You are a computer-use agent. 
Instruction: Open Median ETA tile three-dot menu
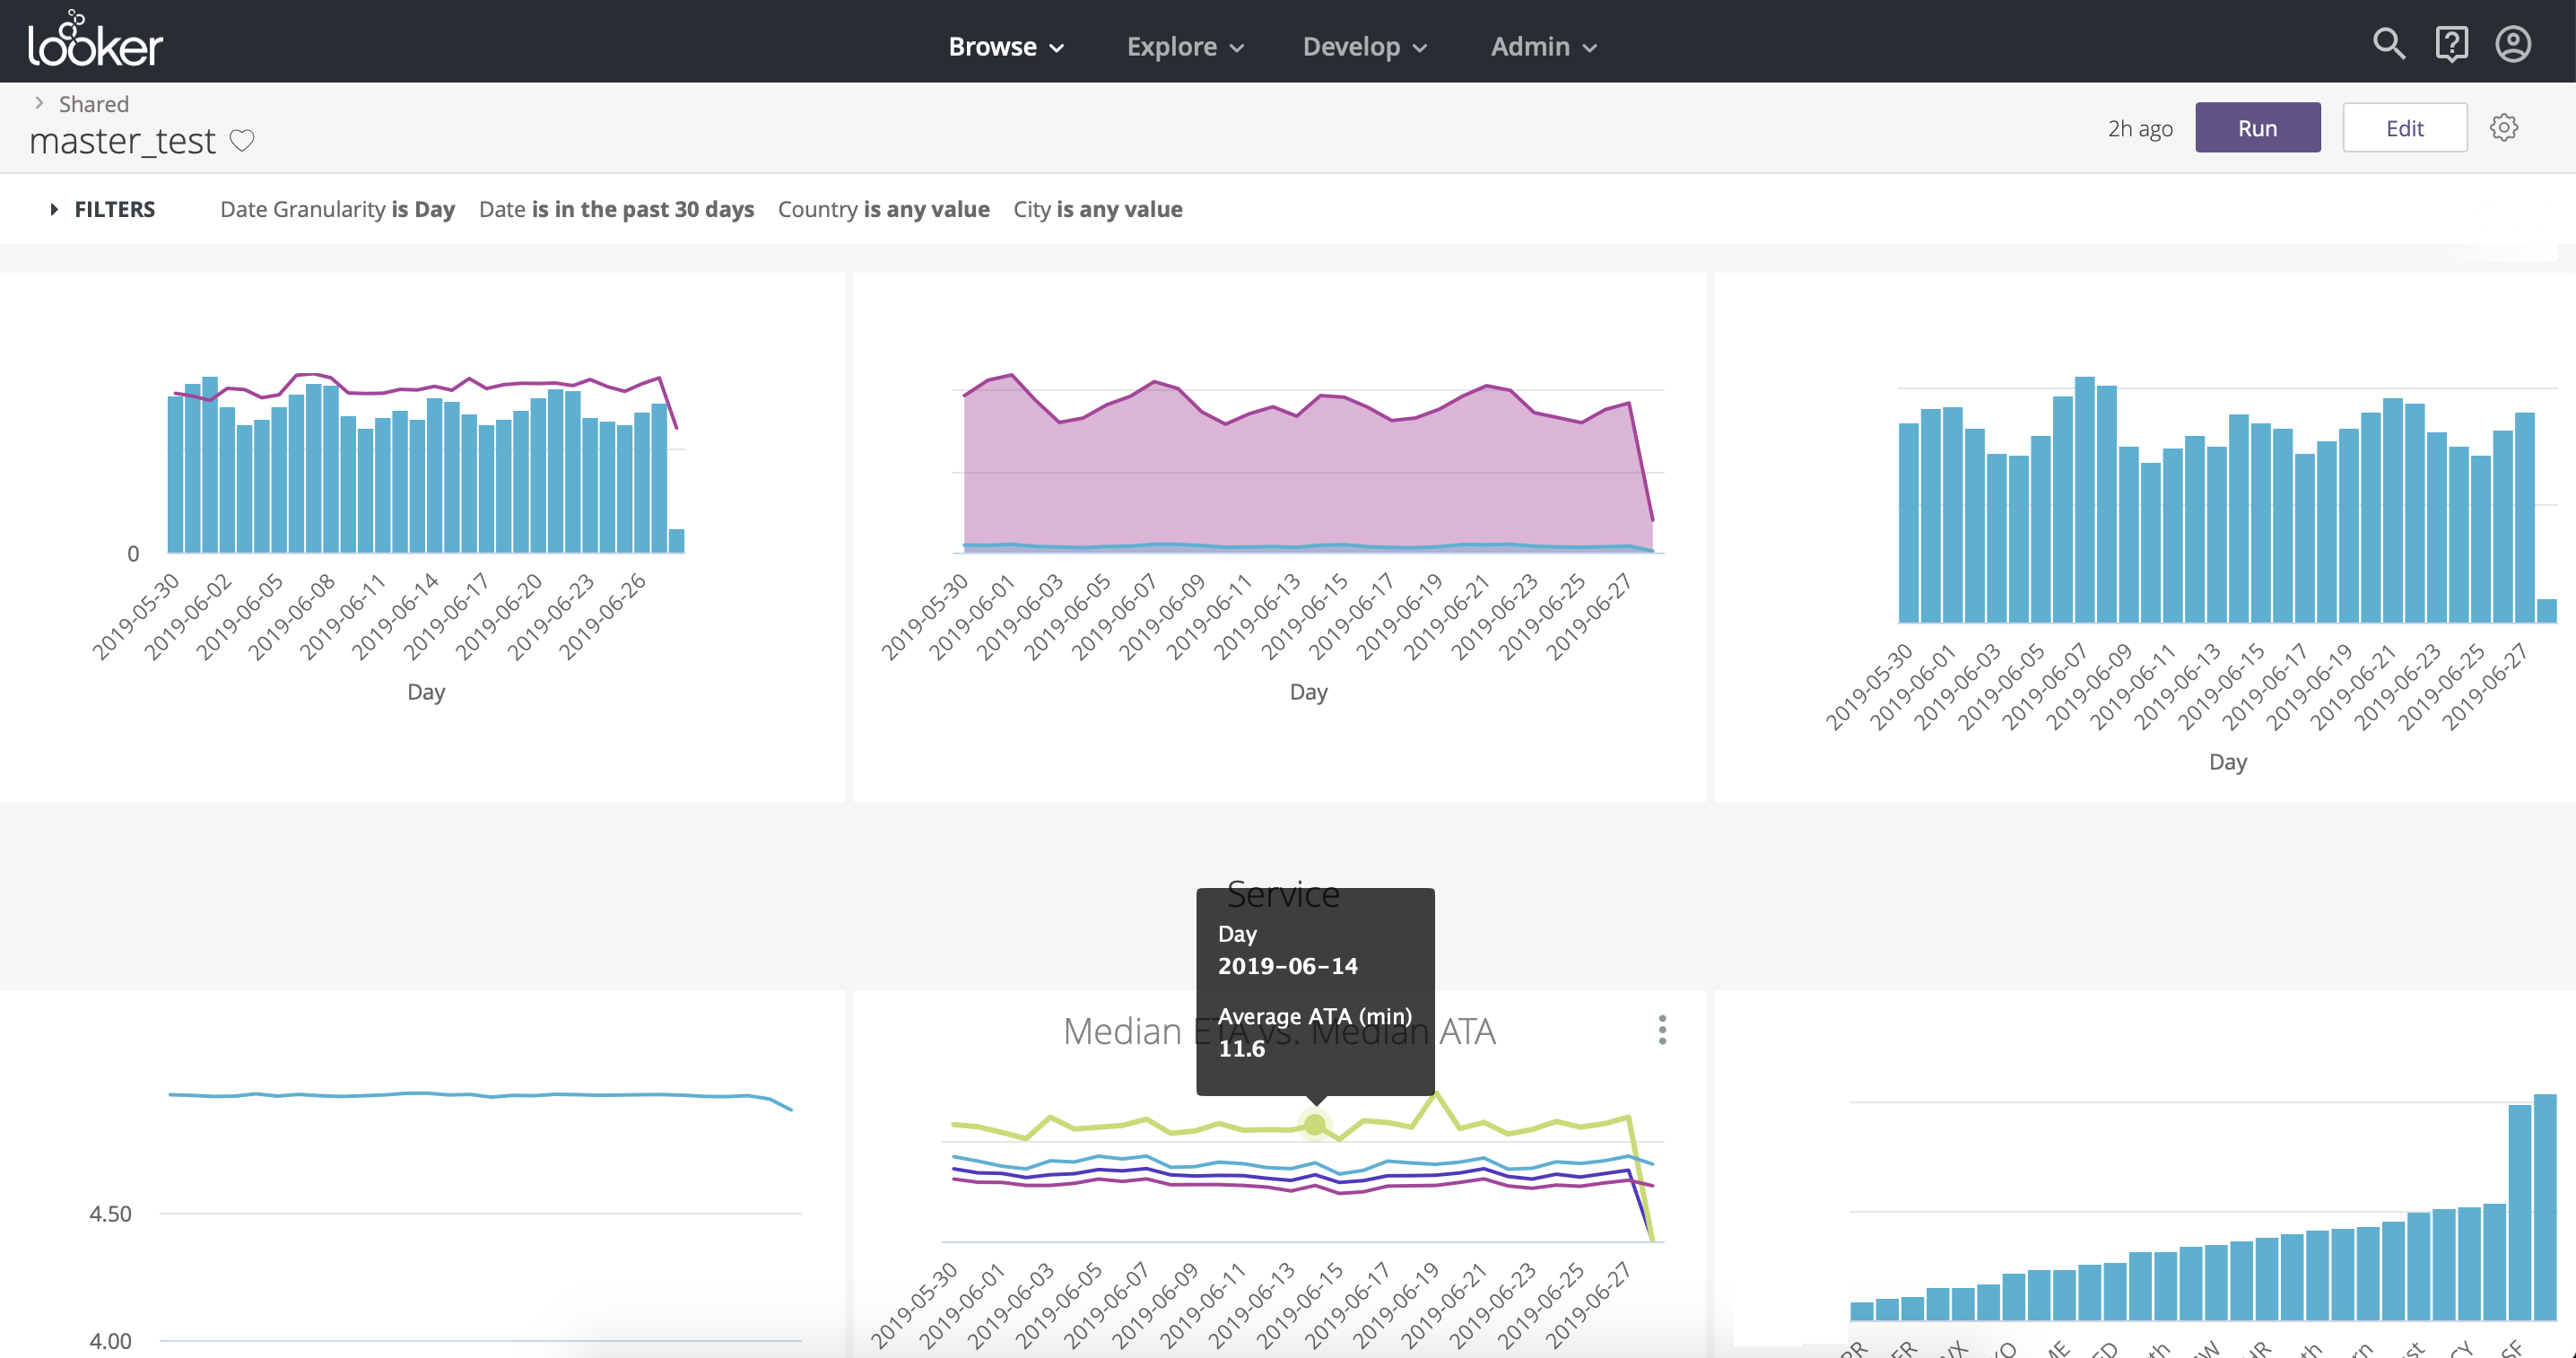tap(1662, 1030)
